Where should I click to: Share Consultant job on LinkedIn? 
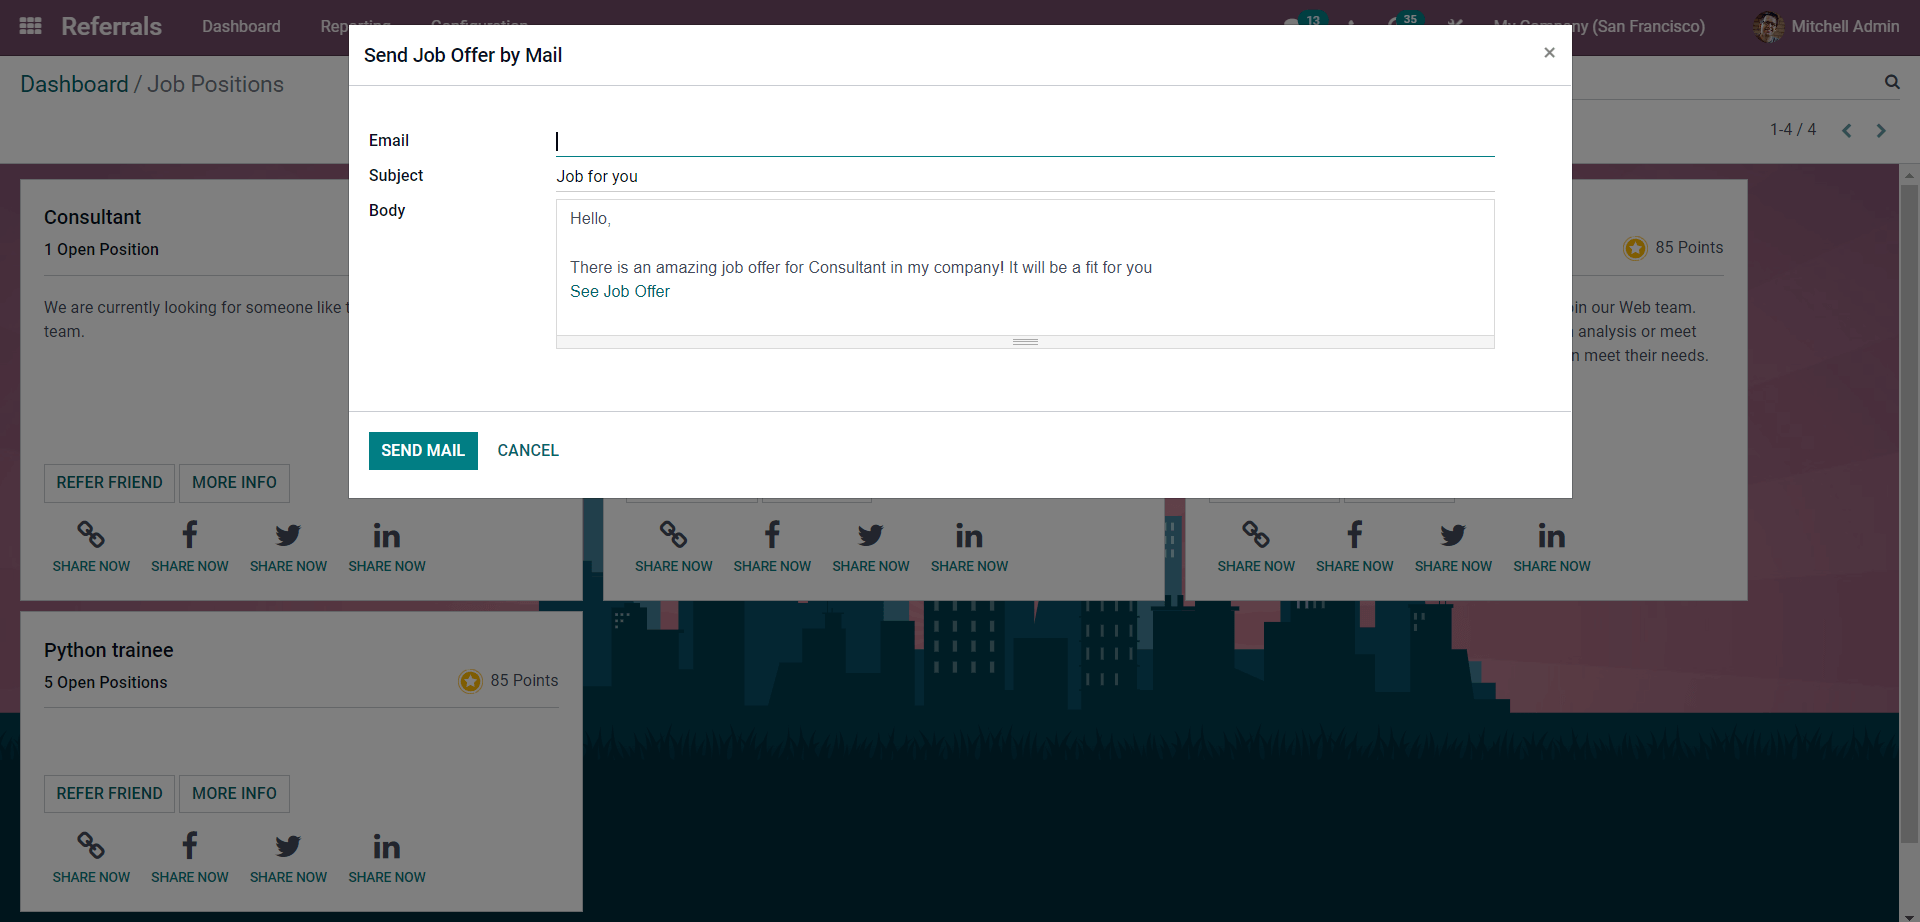387,535
